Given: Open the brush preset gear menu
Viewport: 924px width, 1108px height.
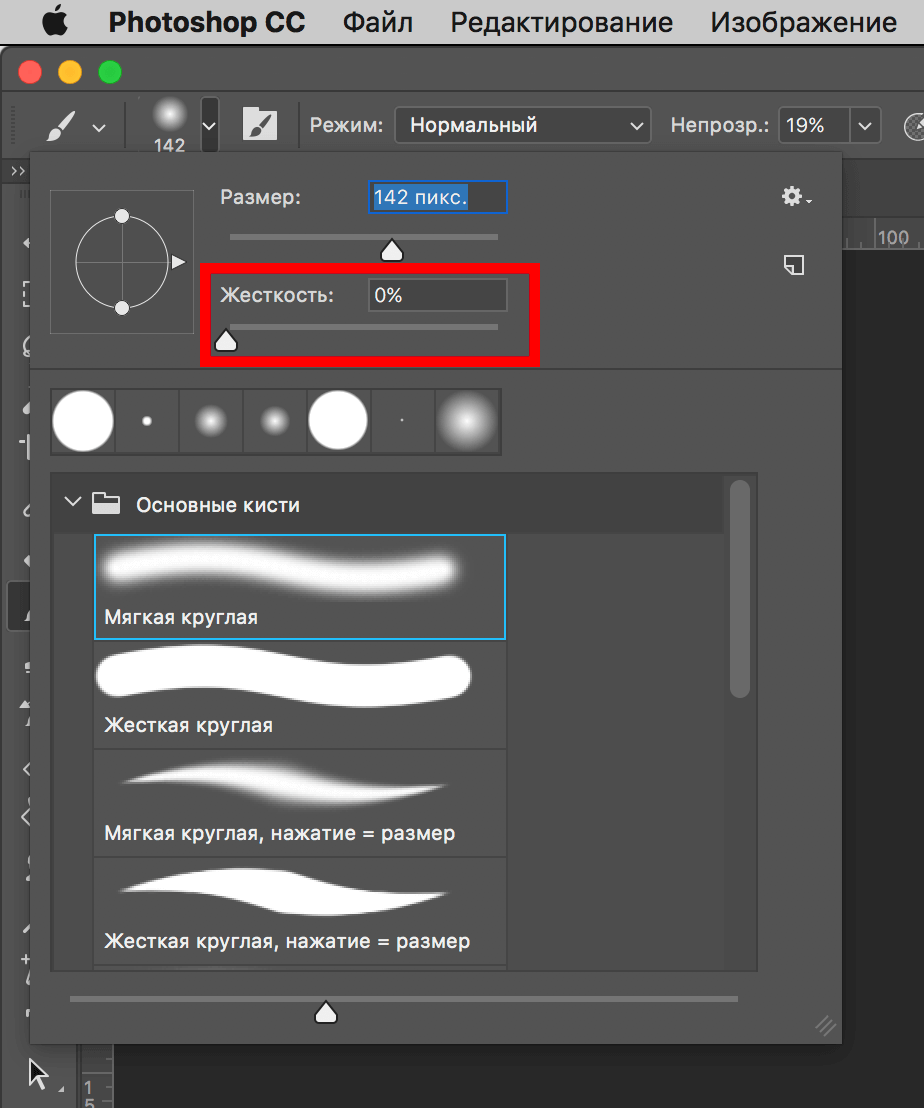Looking at the screenshot, I should pyautogui.click(x=795, y=197).
